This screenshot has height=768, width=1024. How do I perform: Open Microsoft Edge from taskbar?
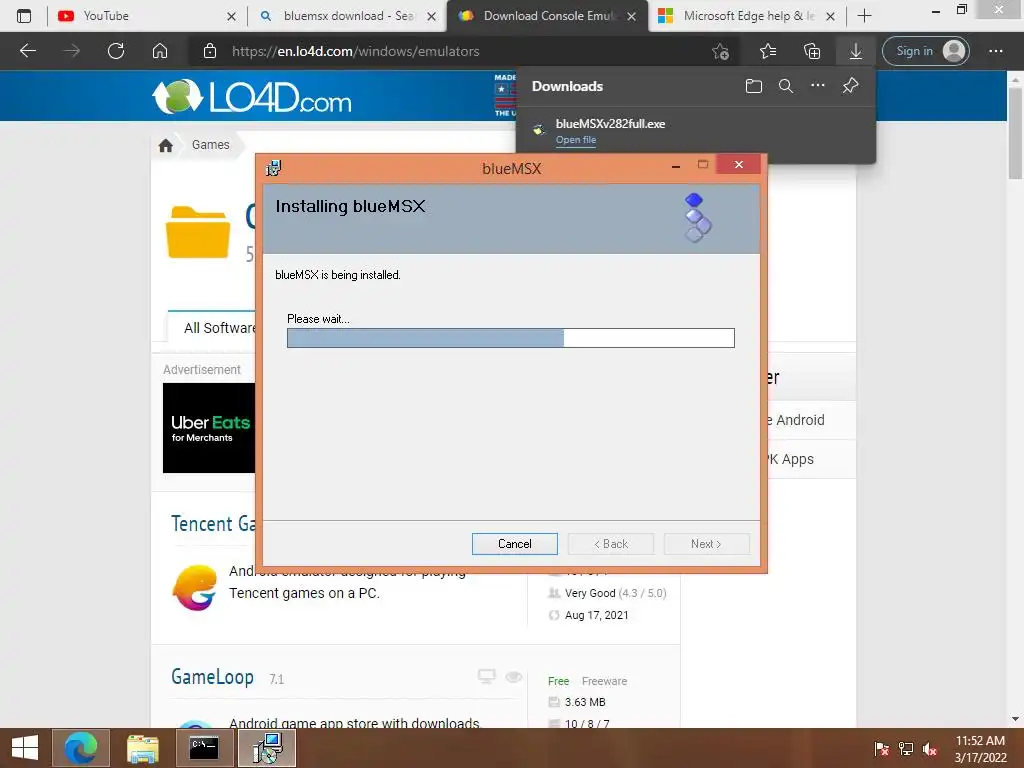81,748
